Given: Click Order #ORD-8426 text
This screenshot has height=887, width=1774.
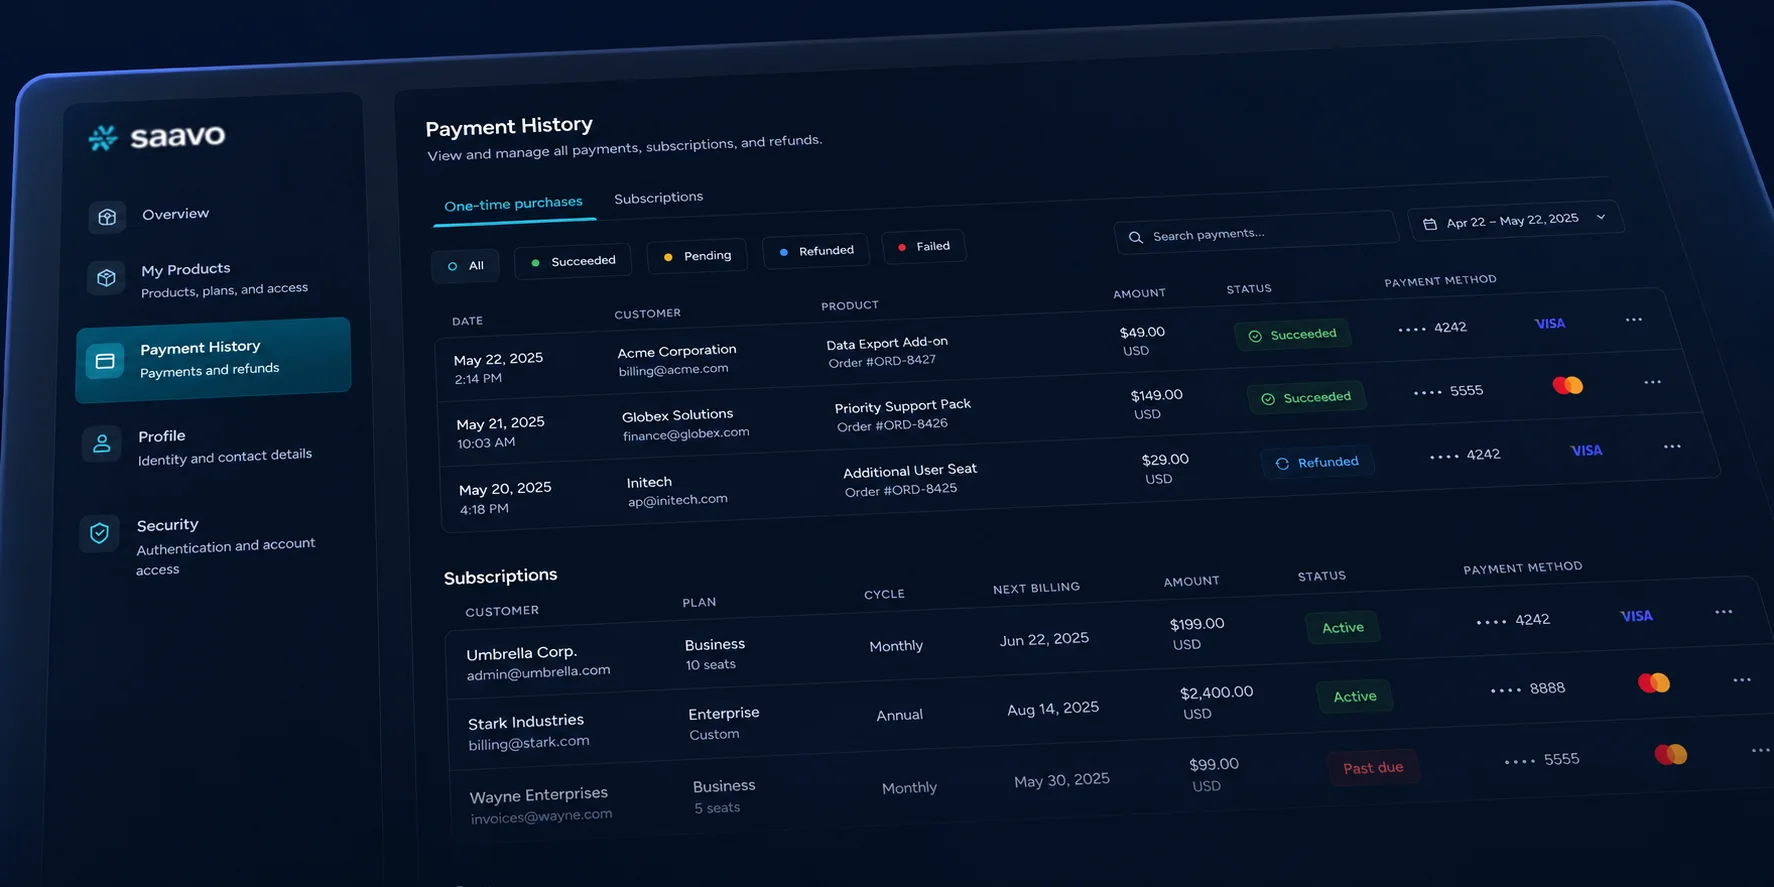Looking at the screenshot, I should pos(892,425).
